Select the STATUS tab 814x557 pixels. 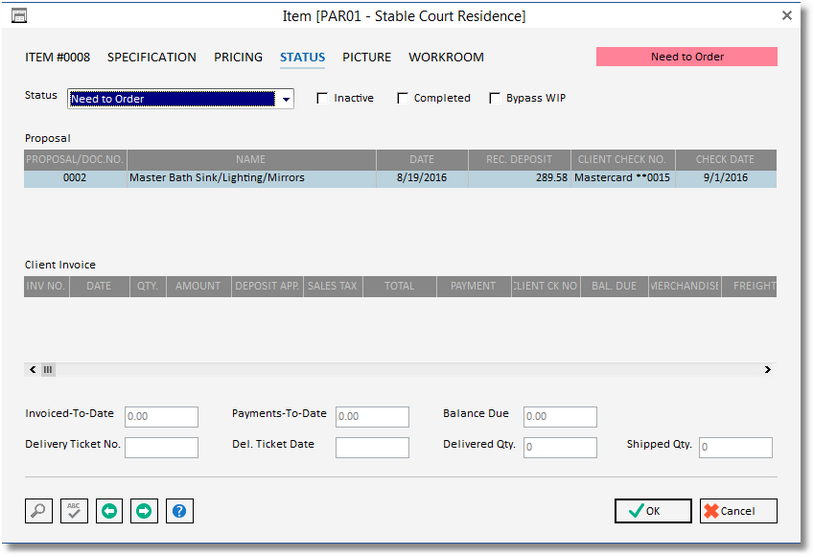pos(303,57)
